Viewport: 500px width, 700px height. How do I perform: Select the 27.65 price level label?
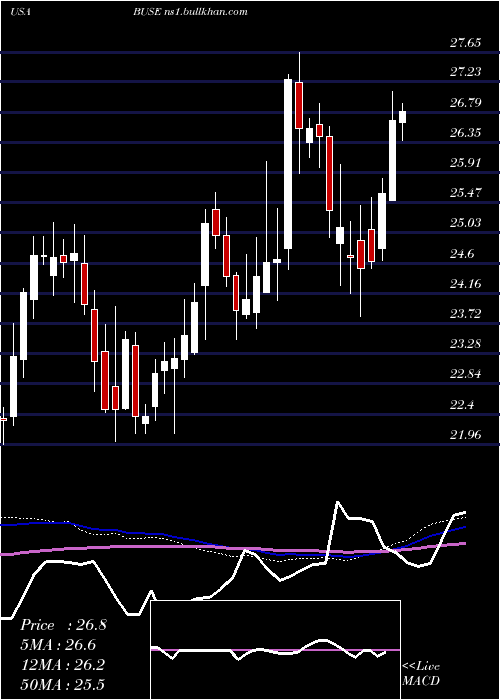click(466, 43)
